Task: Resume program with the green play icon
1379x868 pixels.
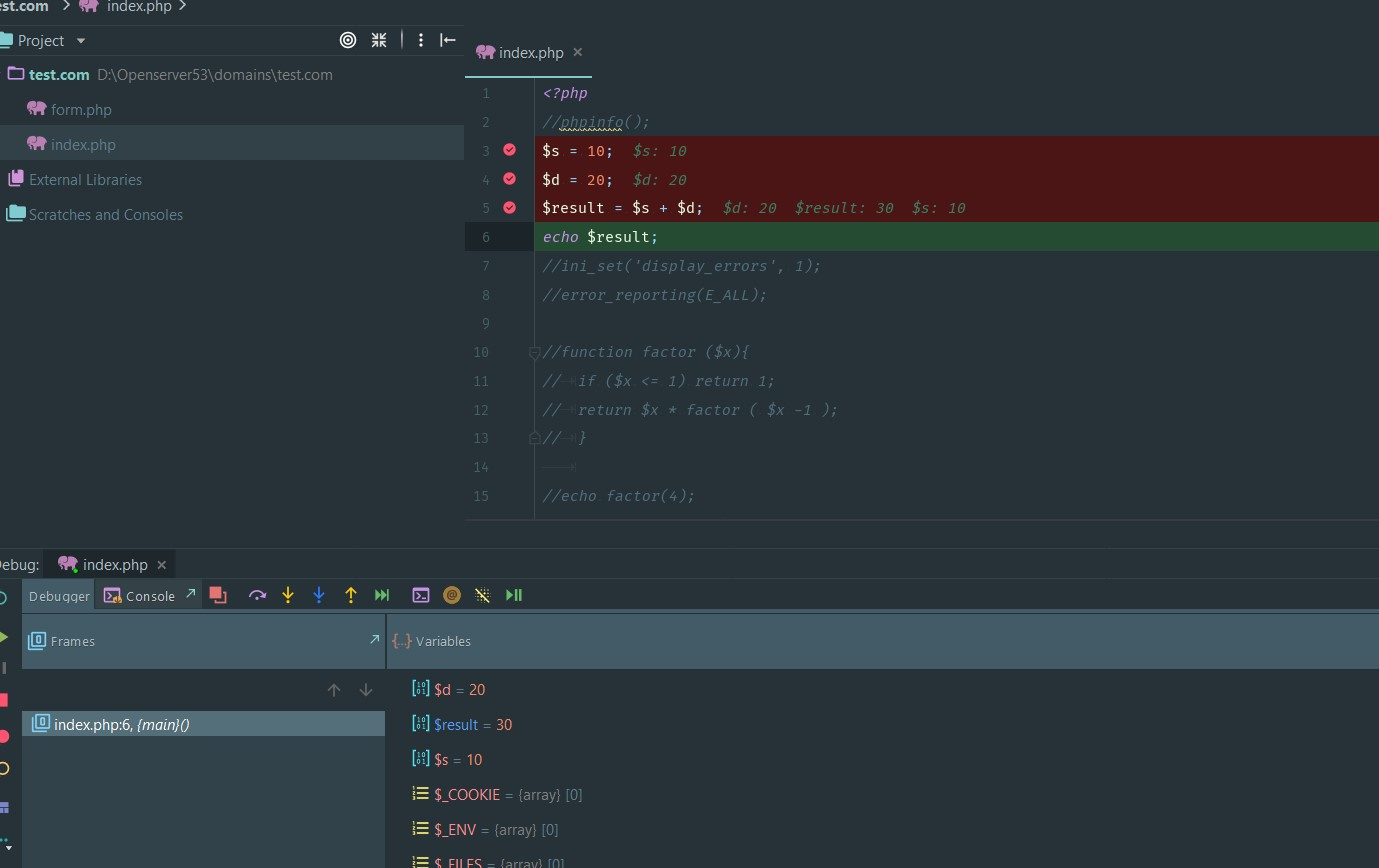Action: [x=3, y=637]
